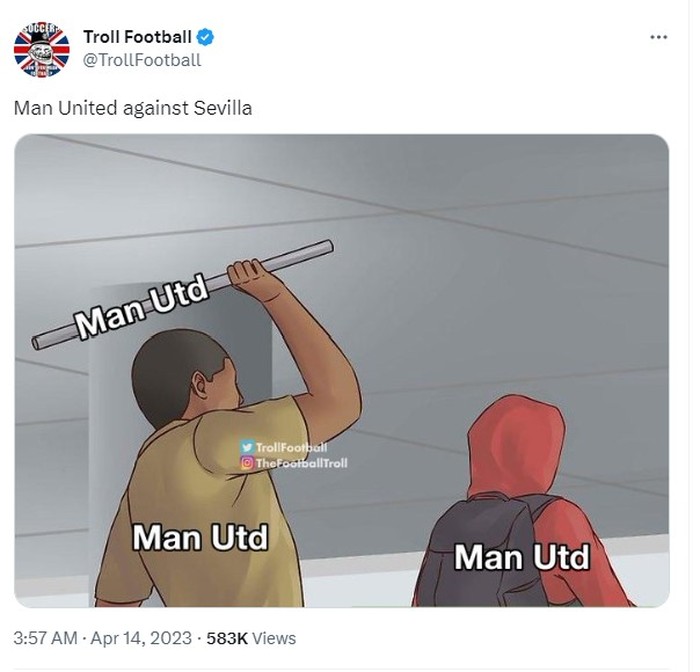Click the 'Man Utd' label on yellow shirt
The width and height of the screenshot is (700, 672).
(x=200, y=537)
